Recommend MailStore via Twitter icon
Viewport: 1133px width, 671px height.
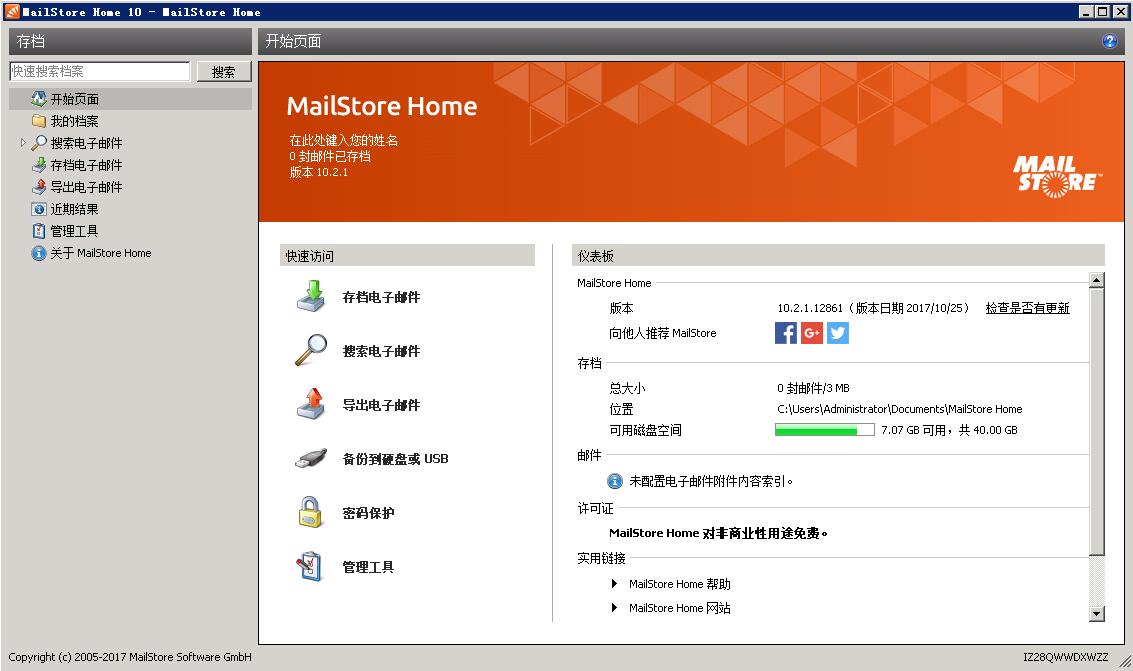[837, 333]
